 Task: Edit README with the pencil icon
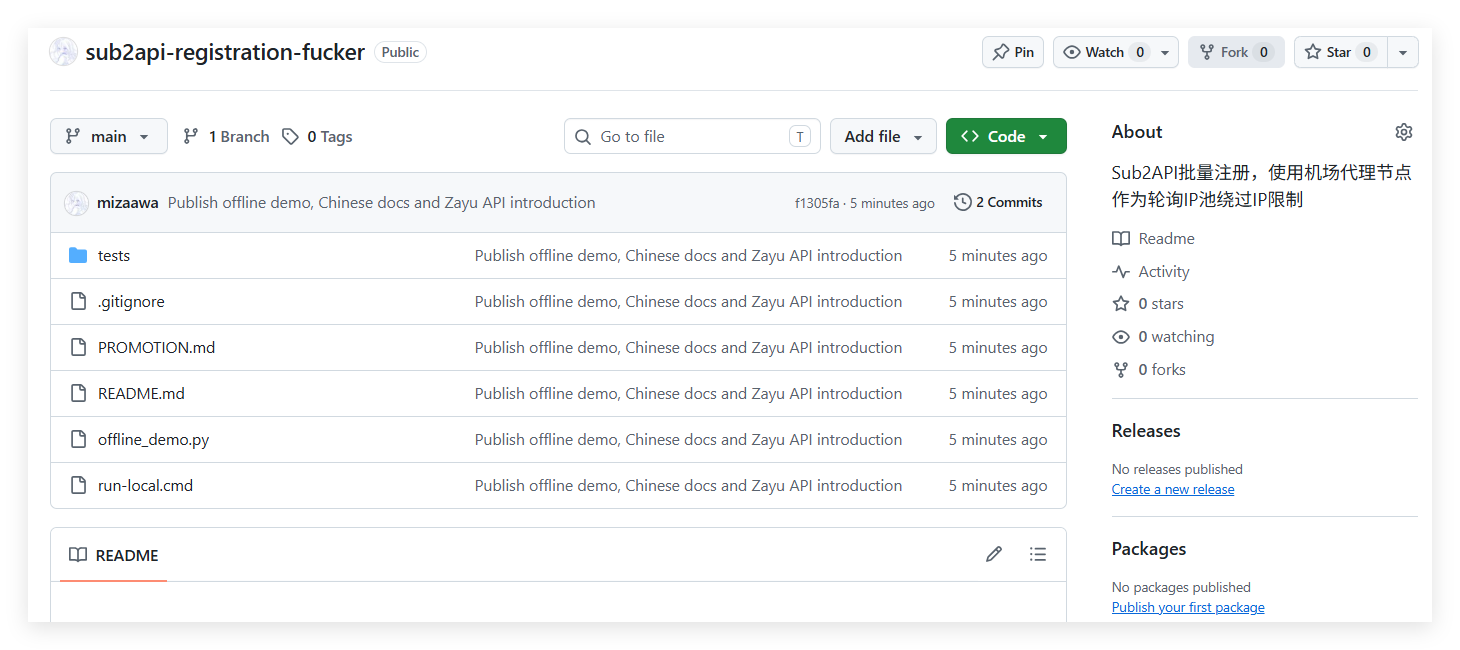(x=993, y=554)
